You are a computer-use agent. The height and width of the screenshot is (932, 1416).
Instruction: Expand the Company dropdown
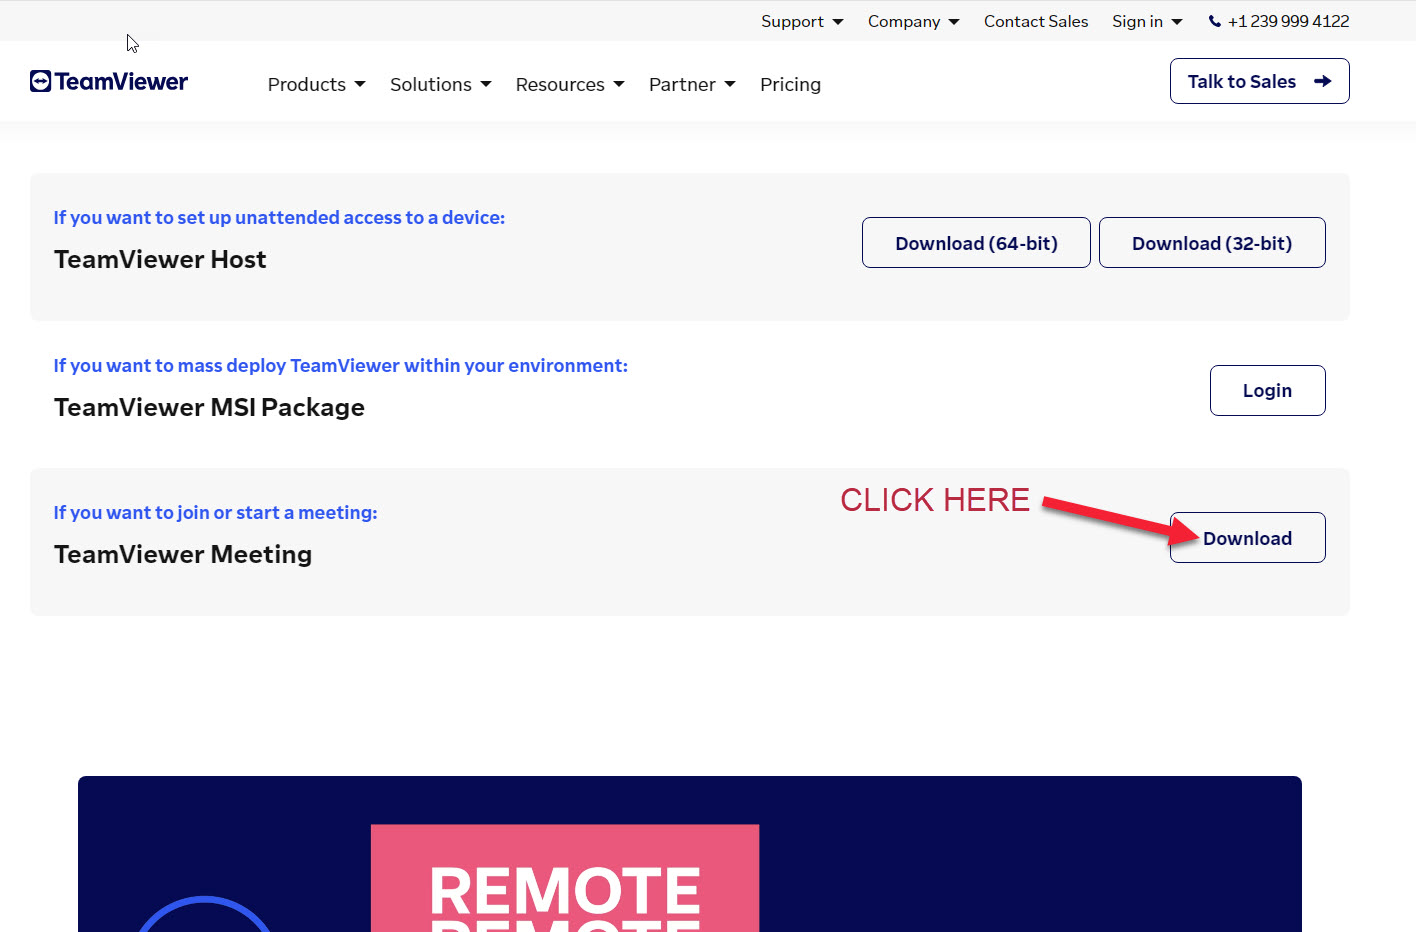point(913,21)
